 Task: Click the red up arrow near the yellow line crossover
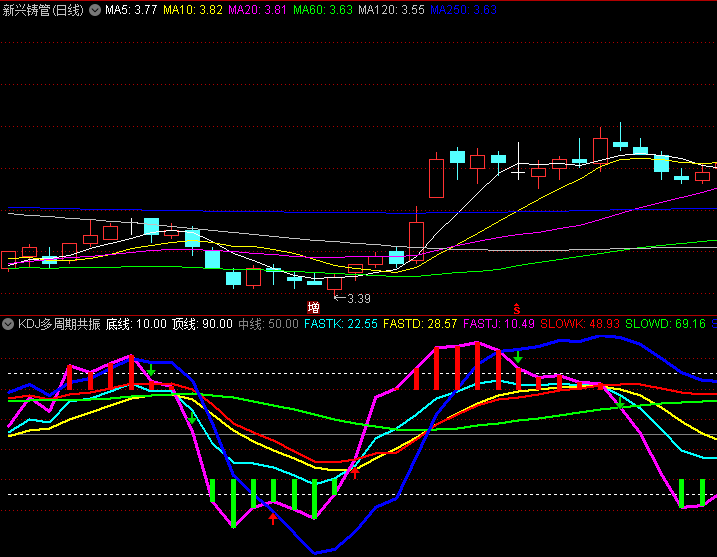[353, 474]
